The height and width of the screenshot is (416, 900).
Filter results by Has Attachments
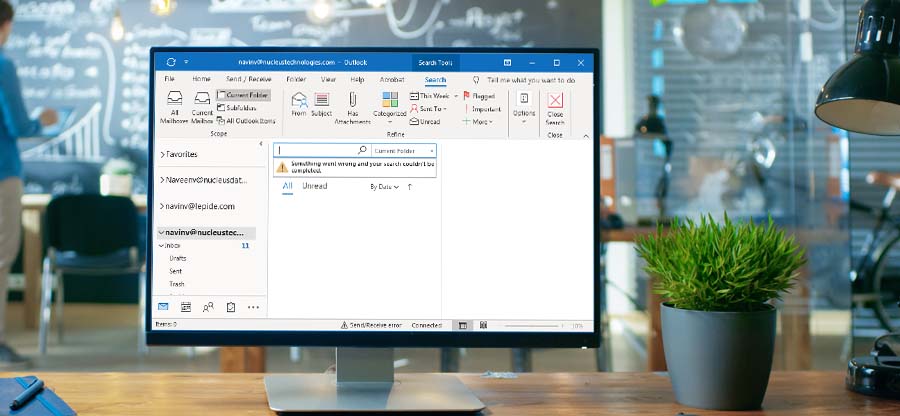(x=353, y=108)
